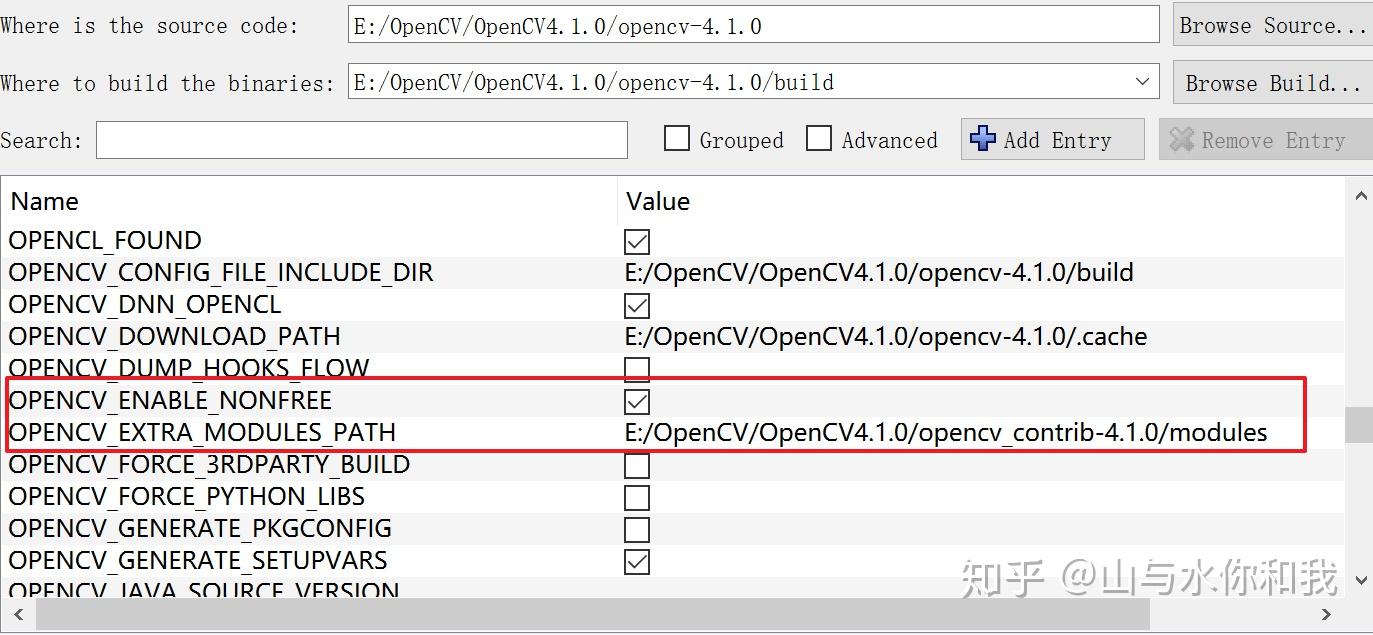Enable OPENCV_GENERATE_PKGCONFIG checkbox
This screenshot has width=1373, height=635.
(x=637, y=529)
